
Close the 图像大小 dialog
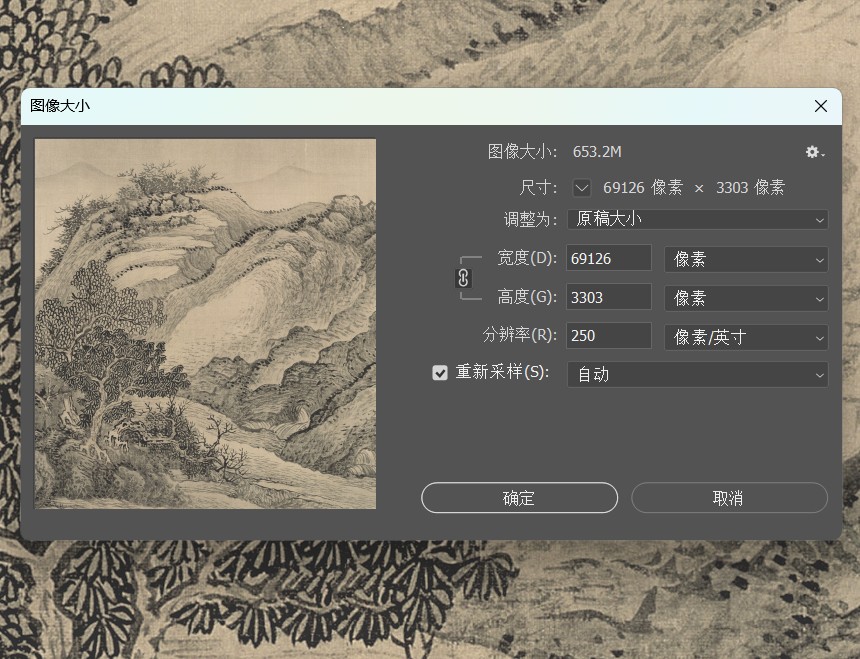821,106
